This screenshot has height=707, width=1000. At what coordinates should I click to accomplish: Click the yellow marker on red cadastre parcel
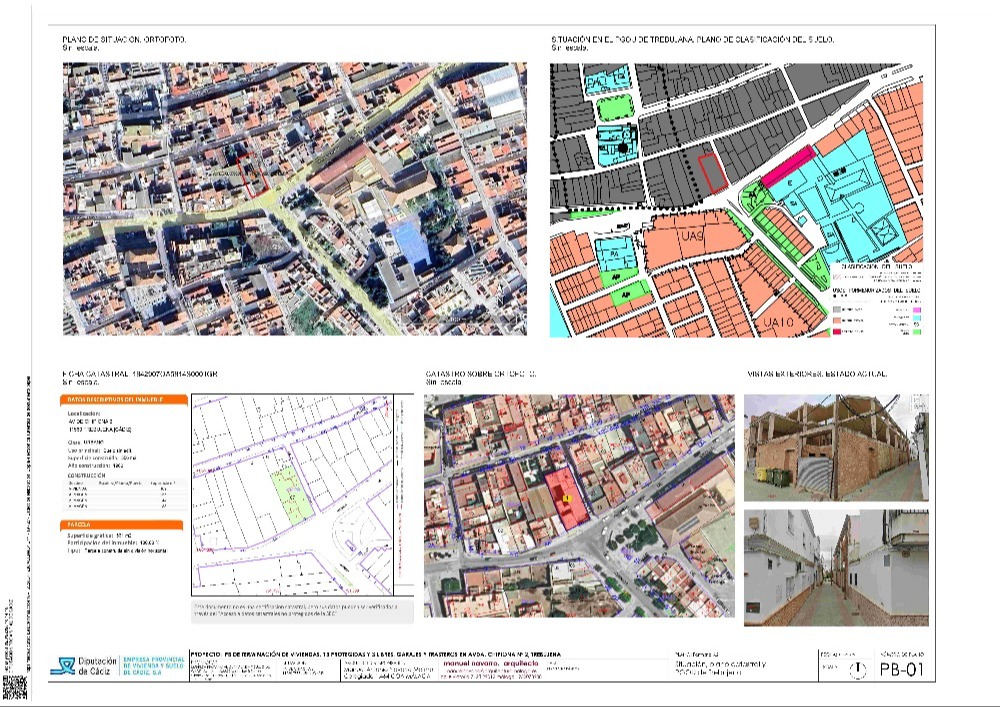tap(566, 497)
